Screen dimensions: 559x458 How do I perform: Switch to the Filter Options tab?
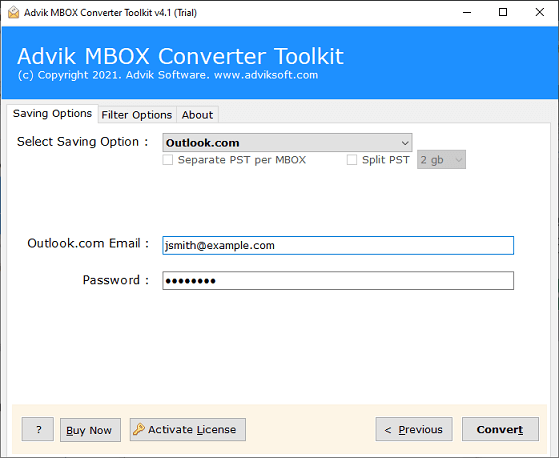[137, 115]
